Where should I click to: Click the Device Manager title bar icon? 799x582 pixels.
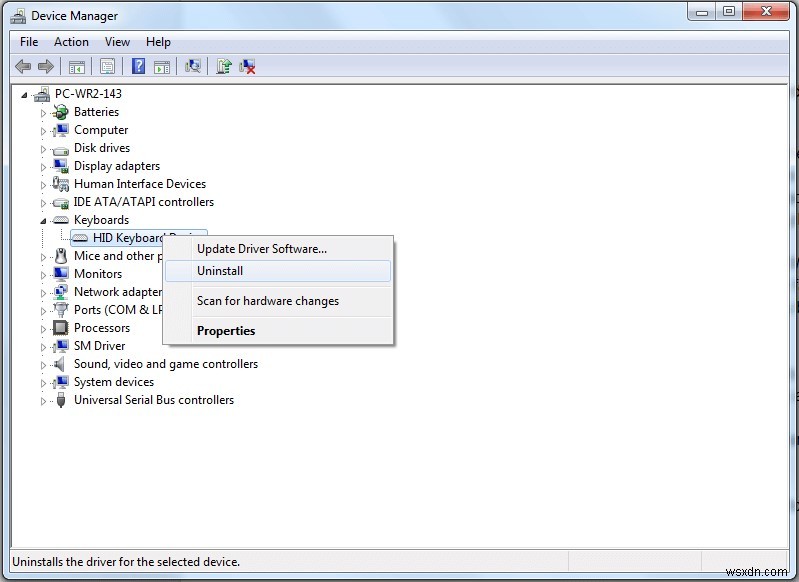click(18, 16)
